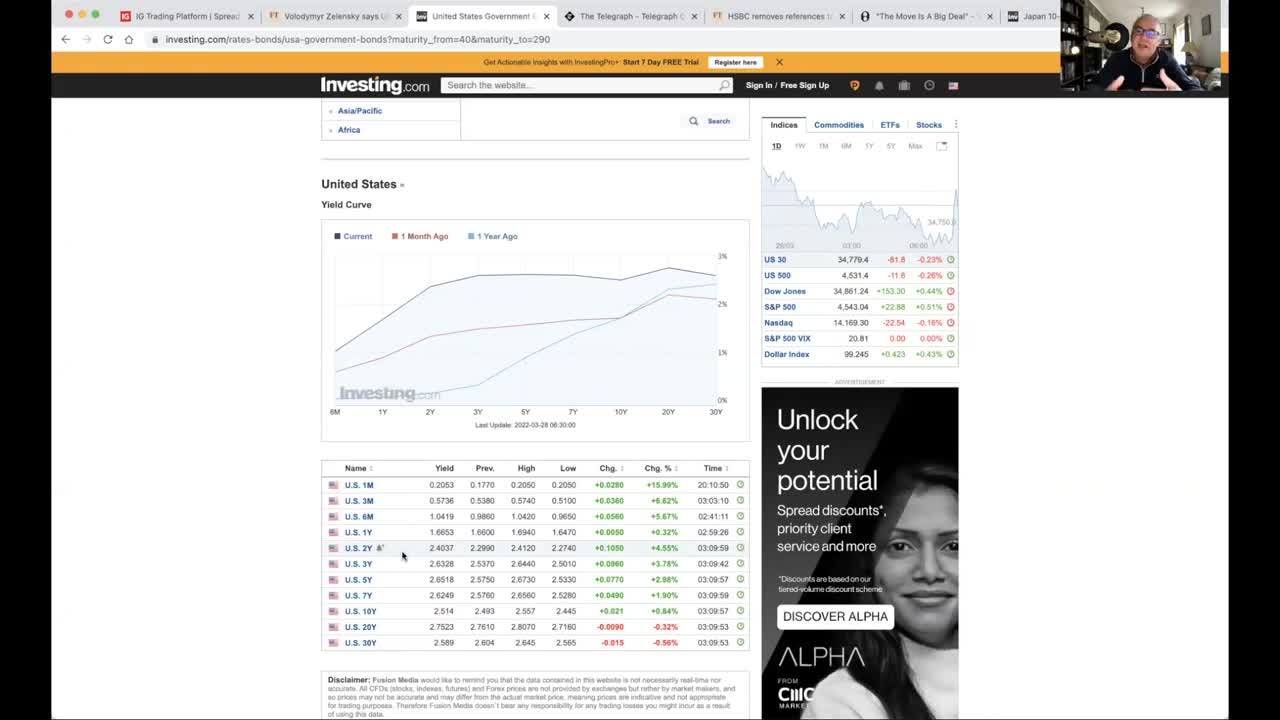1280x720 pixels.
Task: Click the clock icon in the Dow Jones row
Action: [950, 291]
